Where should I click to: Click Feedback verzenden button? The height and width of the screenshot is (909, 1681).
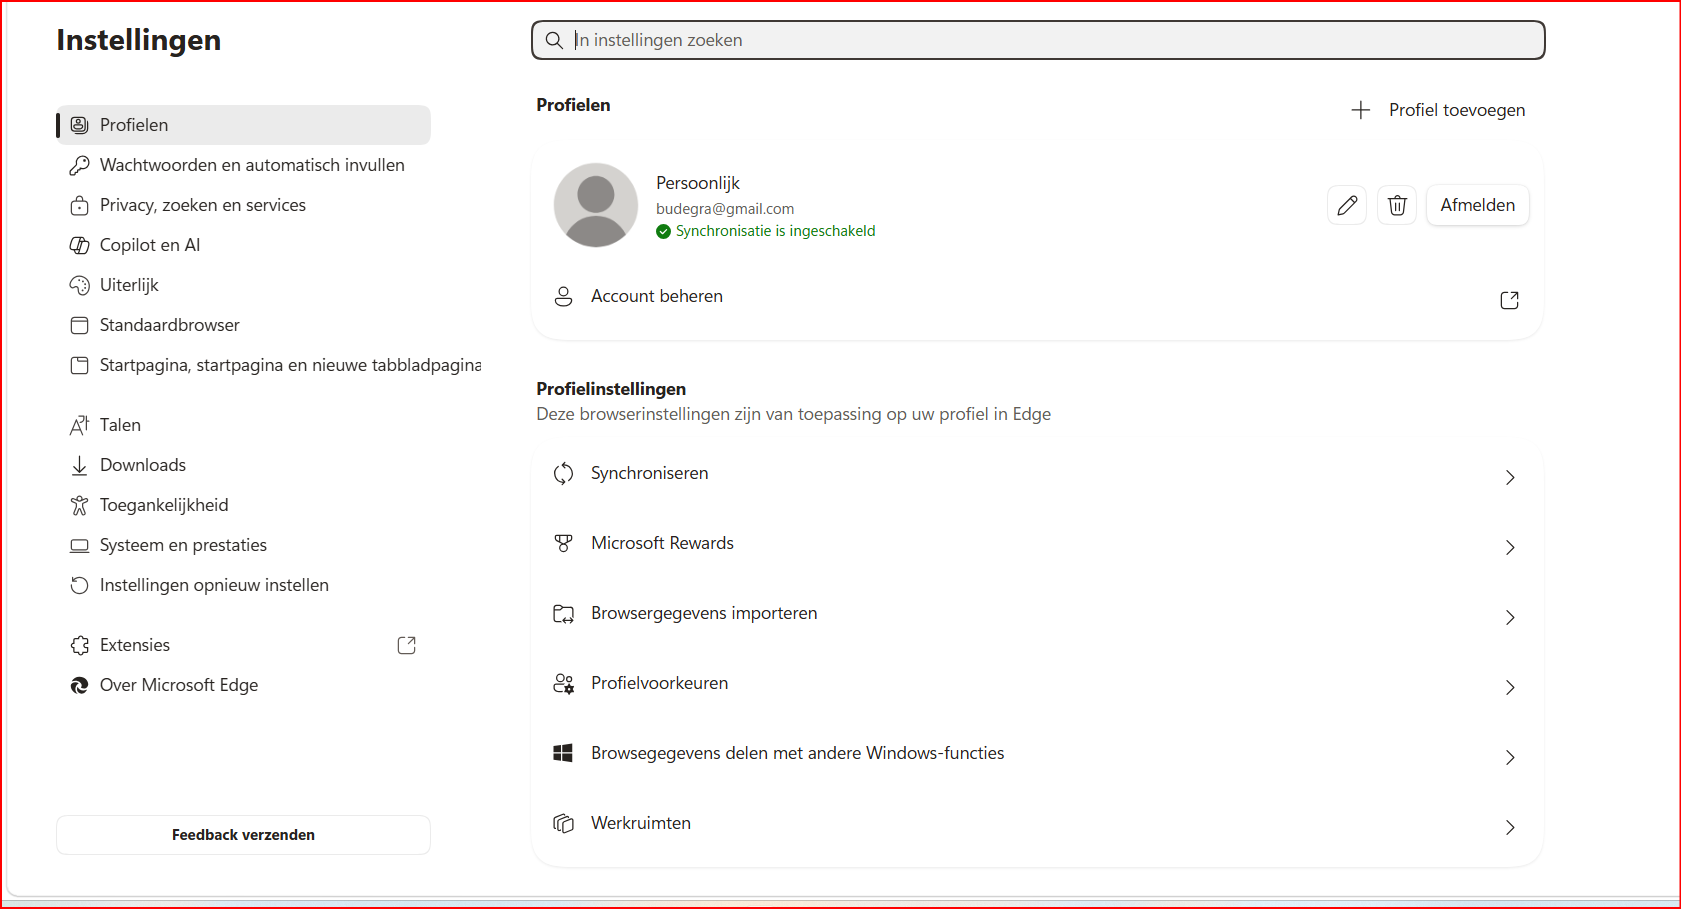(x=243, y=835)
